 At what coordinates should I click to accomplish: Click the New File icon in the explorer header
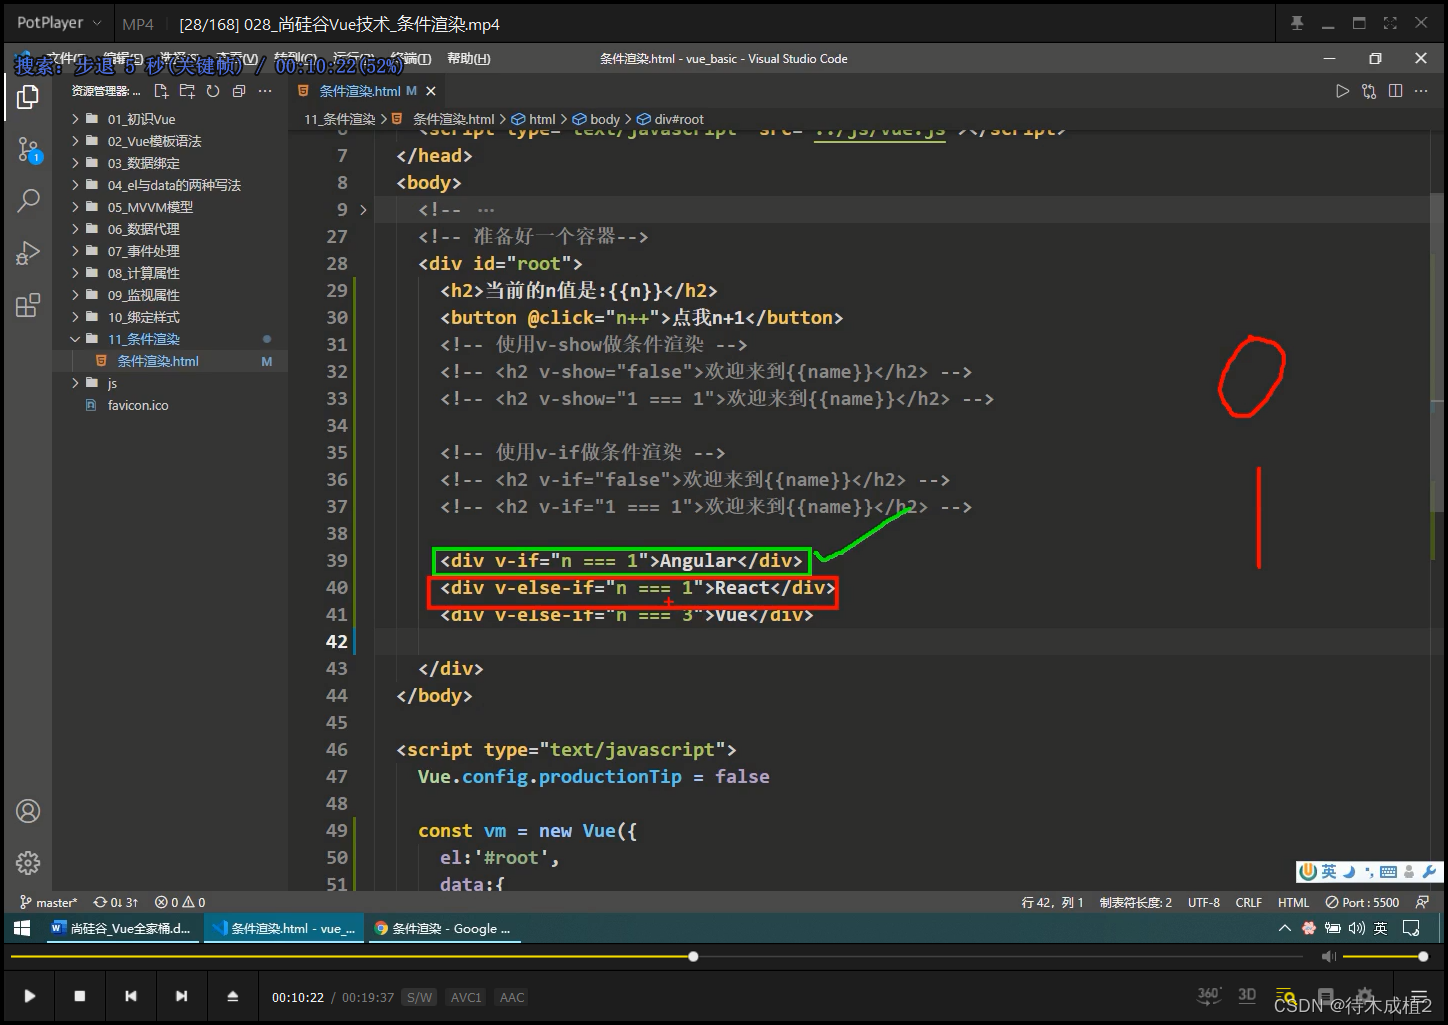tap(161, 91)
